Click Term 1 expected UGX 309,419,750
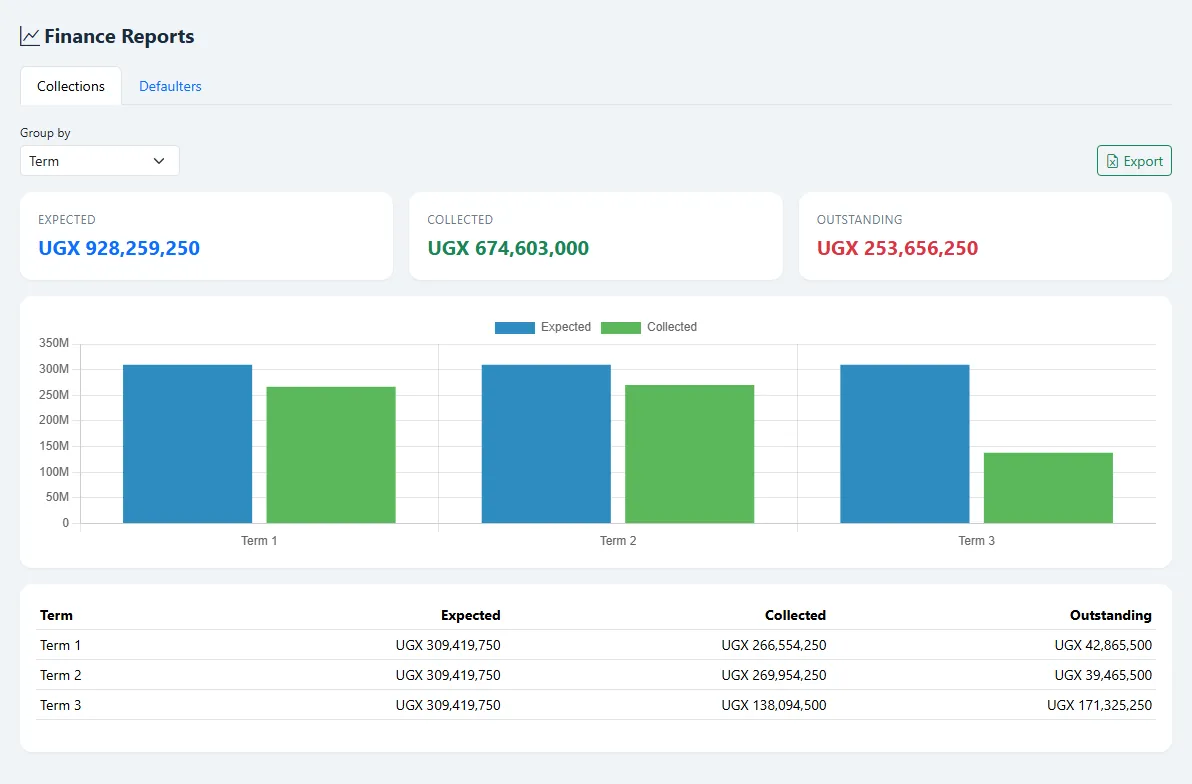This screenshot has height=784, width=1192. tap(448, 645)
